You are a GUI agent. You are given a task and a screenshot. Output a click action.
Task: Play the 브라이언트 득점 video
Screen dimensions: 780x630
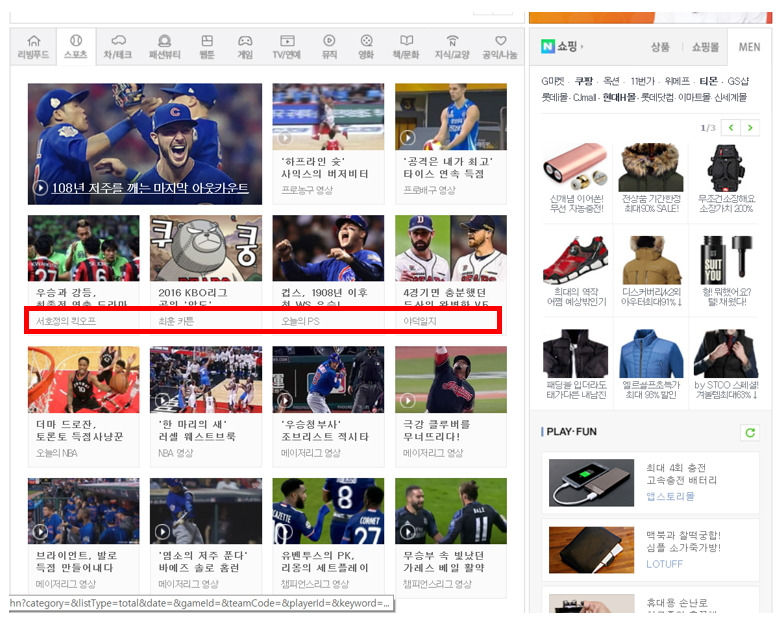40,531
